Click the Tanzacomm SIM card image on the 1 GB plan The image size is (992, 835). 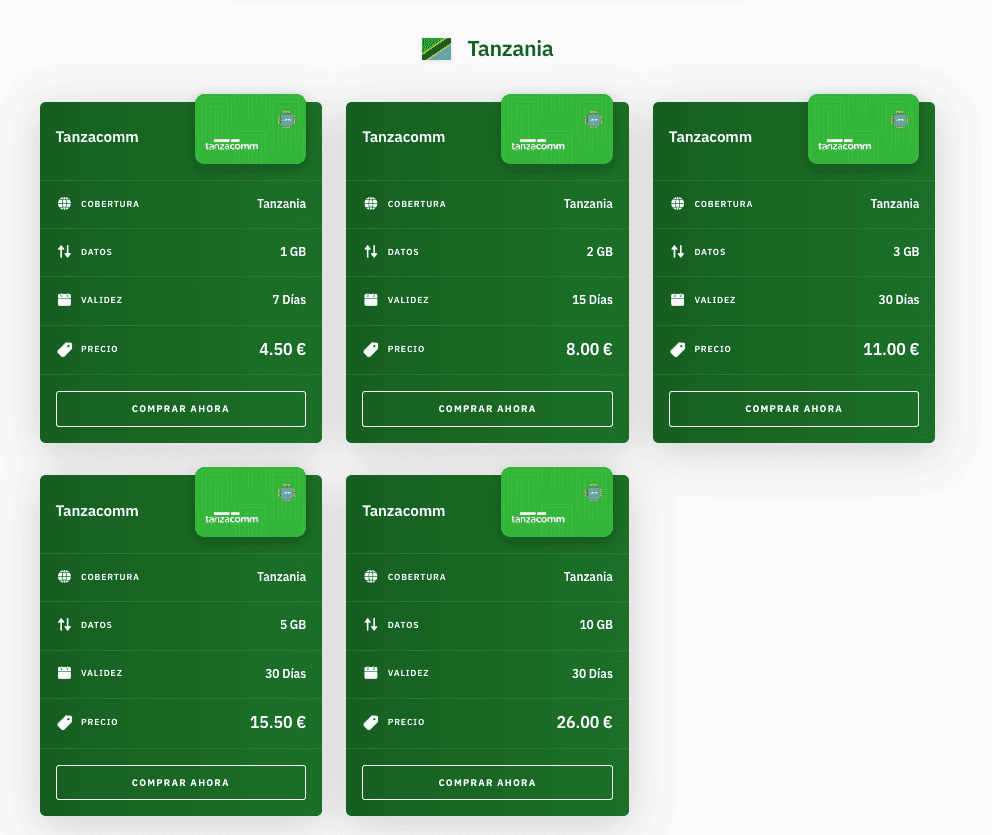pyautogui.click(x=250, y=129)
